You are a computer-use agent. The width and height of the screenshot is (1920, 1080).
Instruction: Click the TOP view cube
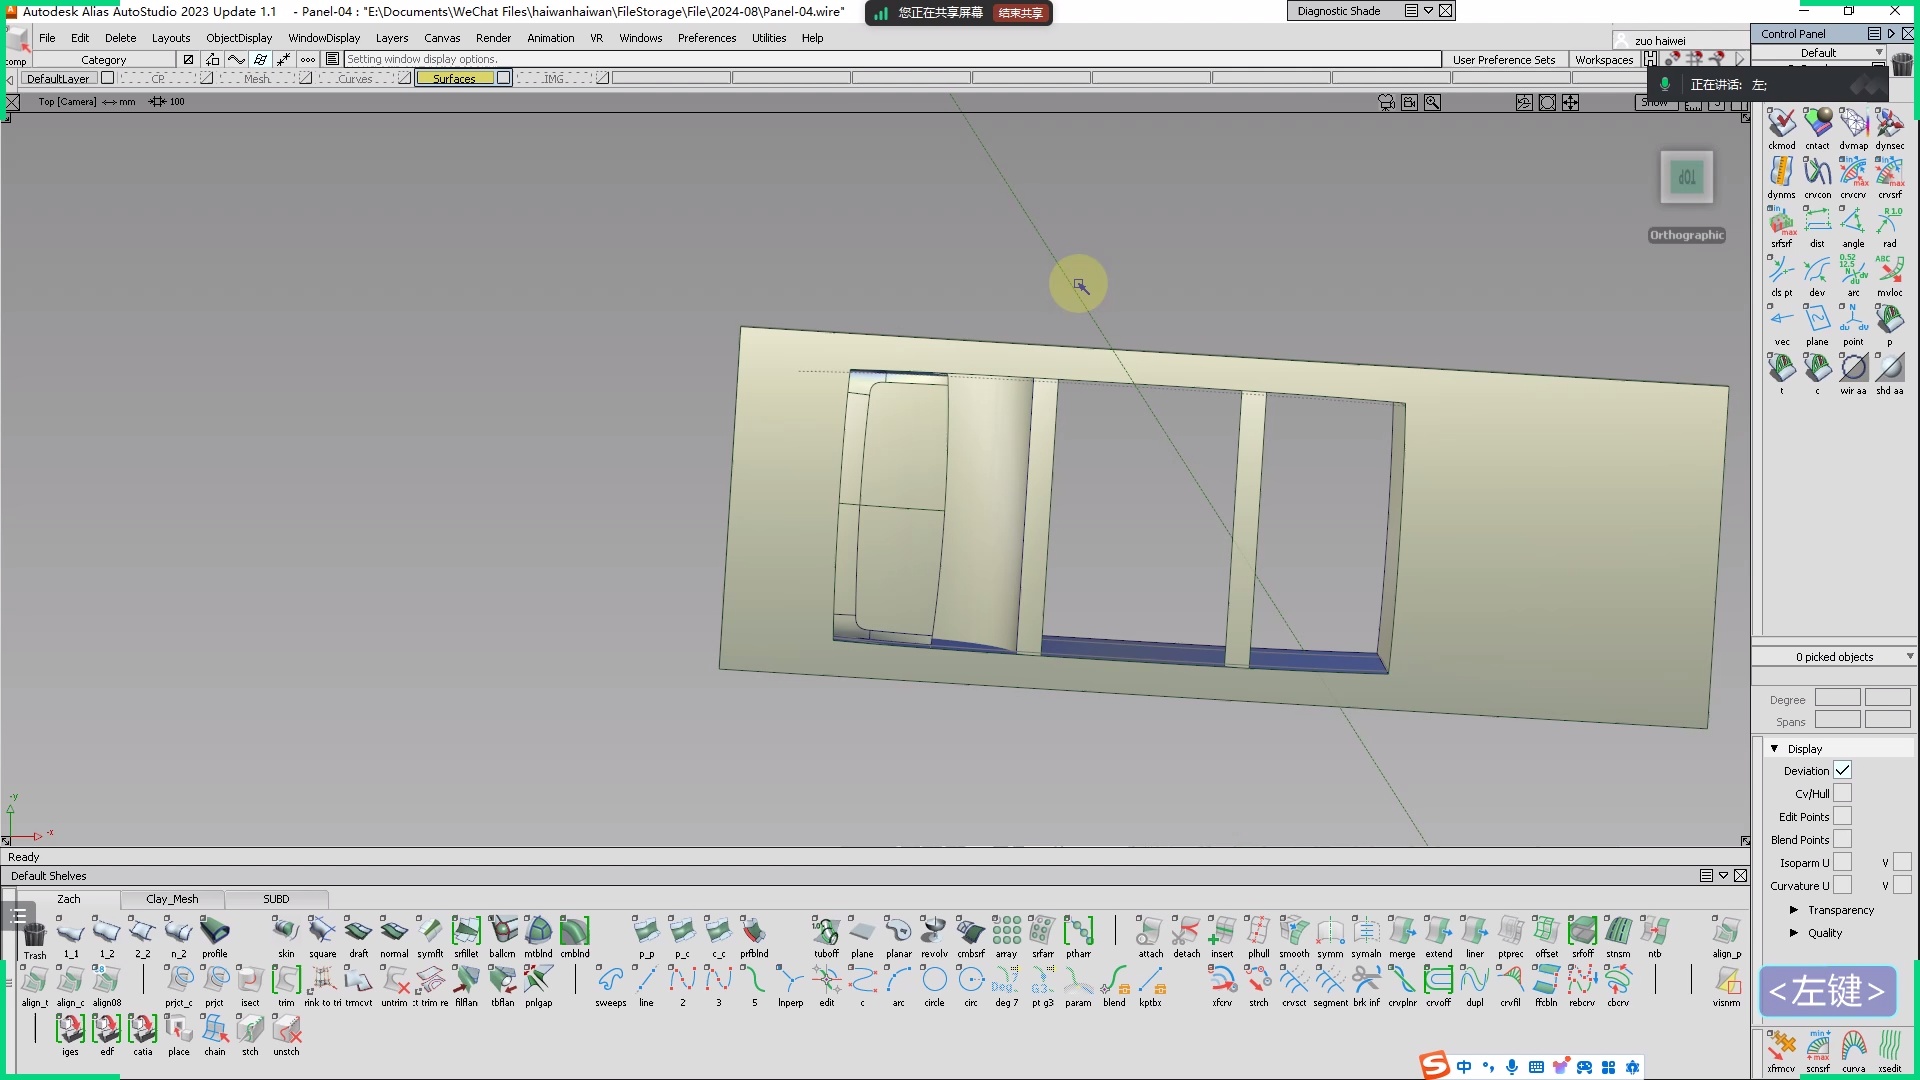[x=1687, y=178]
